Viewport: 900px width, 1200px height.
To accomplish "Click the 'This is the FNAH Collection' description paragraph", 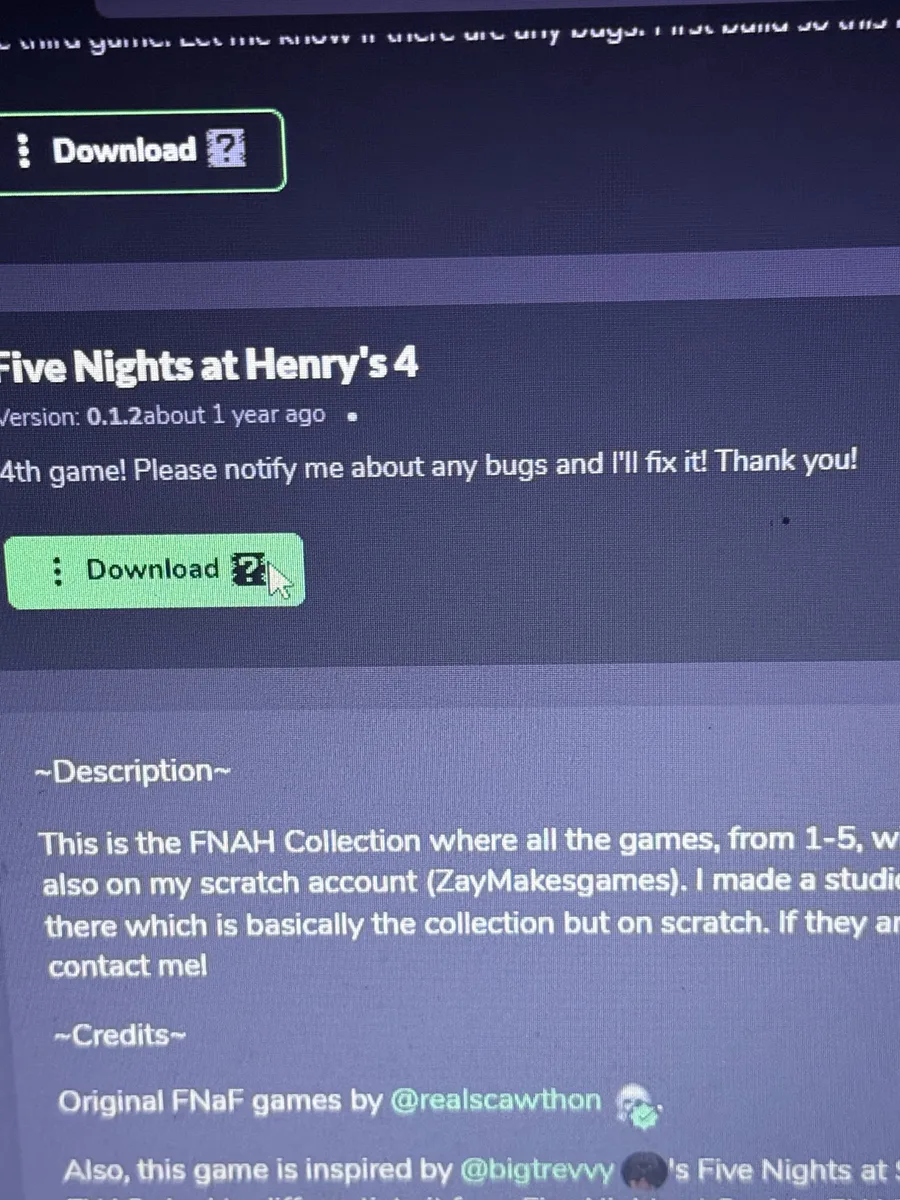I will pos(470,903).
